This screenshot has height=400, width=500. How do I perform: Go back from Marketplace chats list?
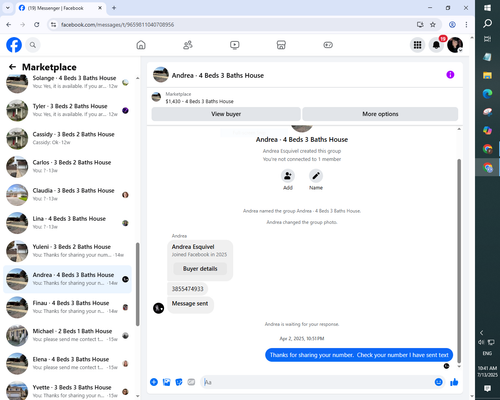[x=12, y=67]
